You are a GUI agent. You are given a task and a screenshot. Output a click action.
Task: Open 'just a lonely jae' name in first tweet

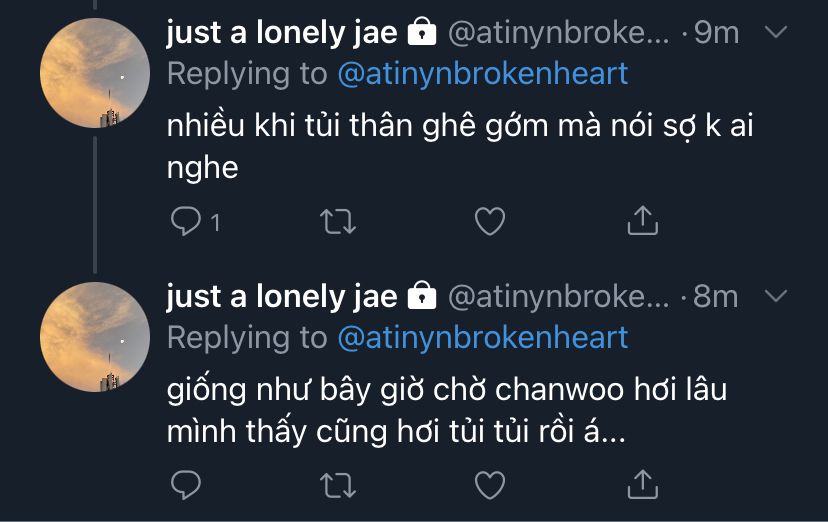click(x=281, y=33)
